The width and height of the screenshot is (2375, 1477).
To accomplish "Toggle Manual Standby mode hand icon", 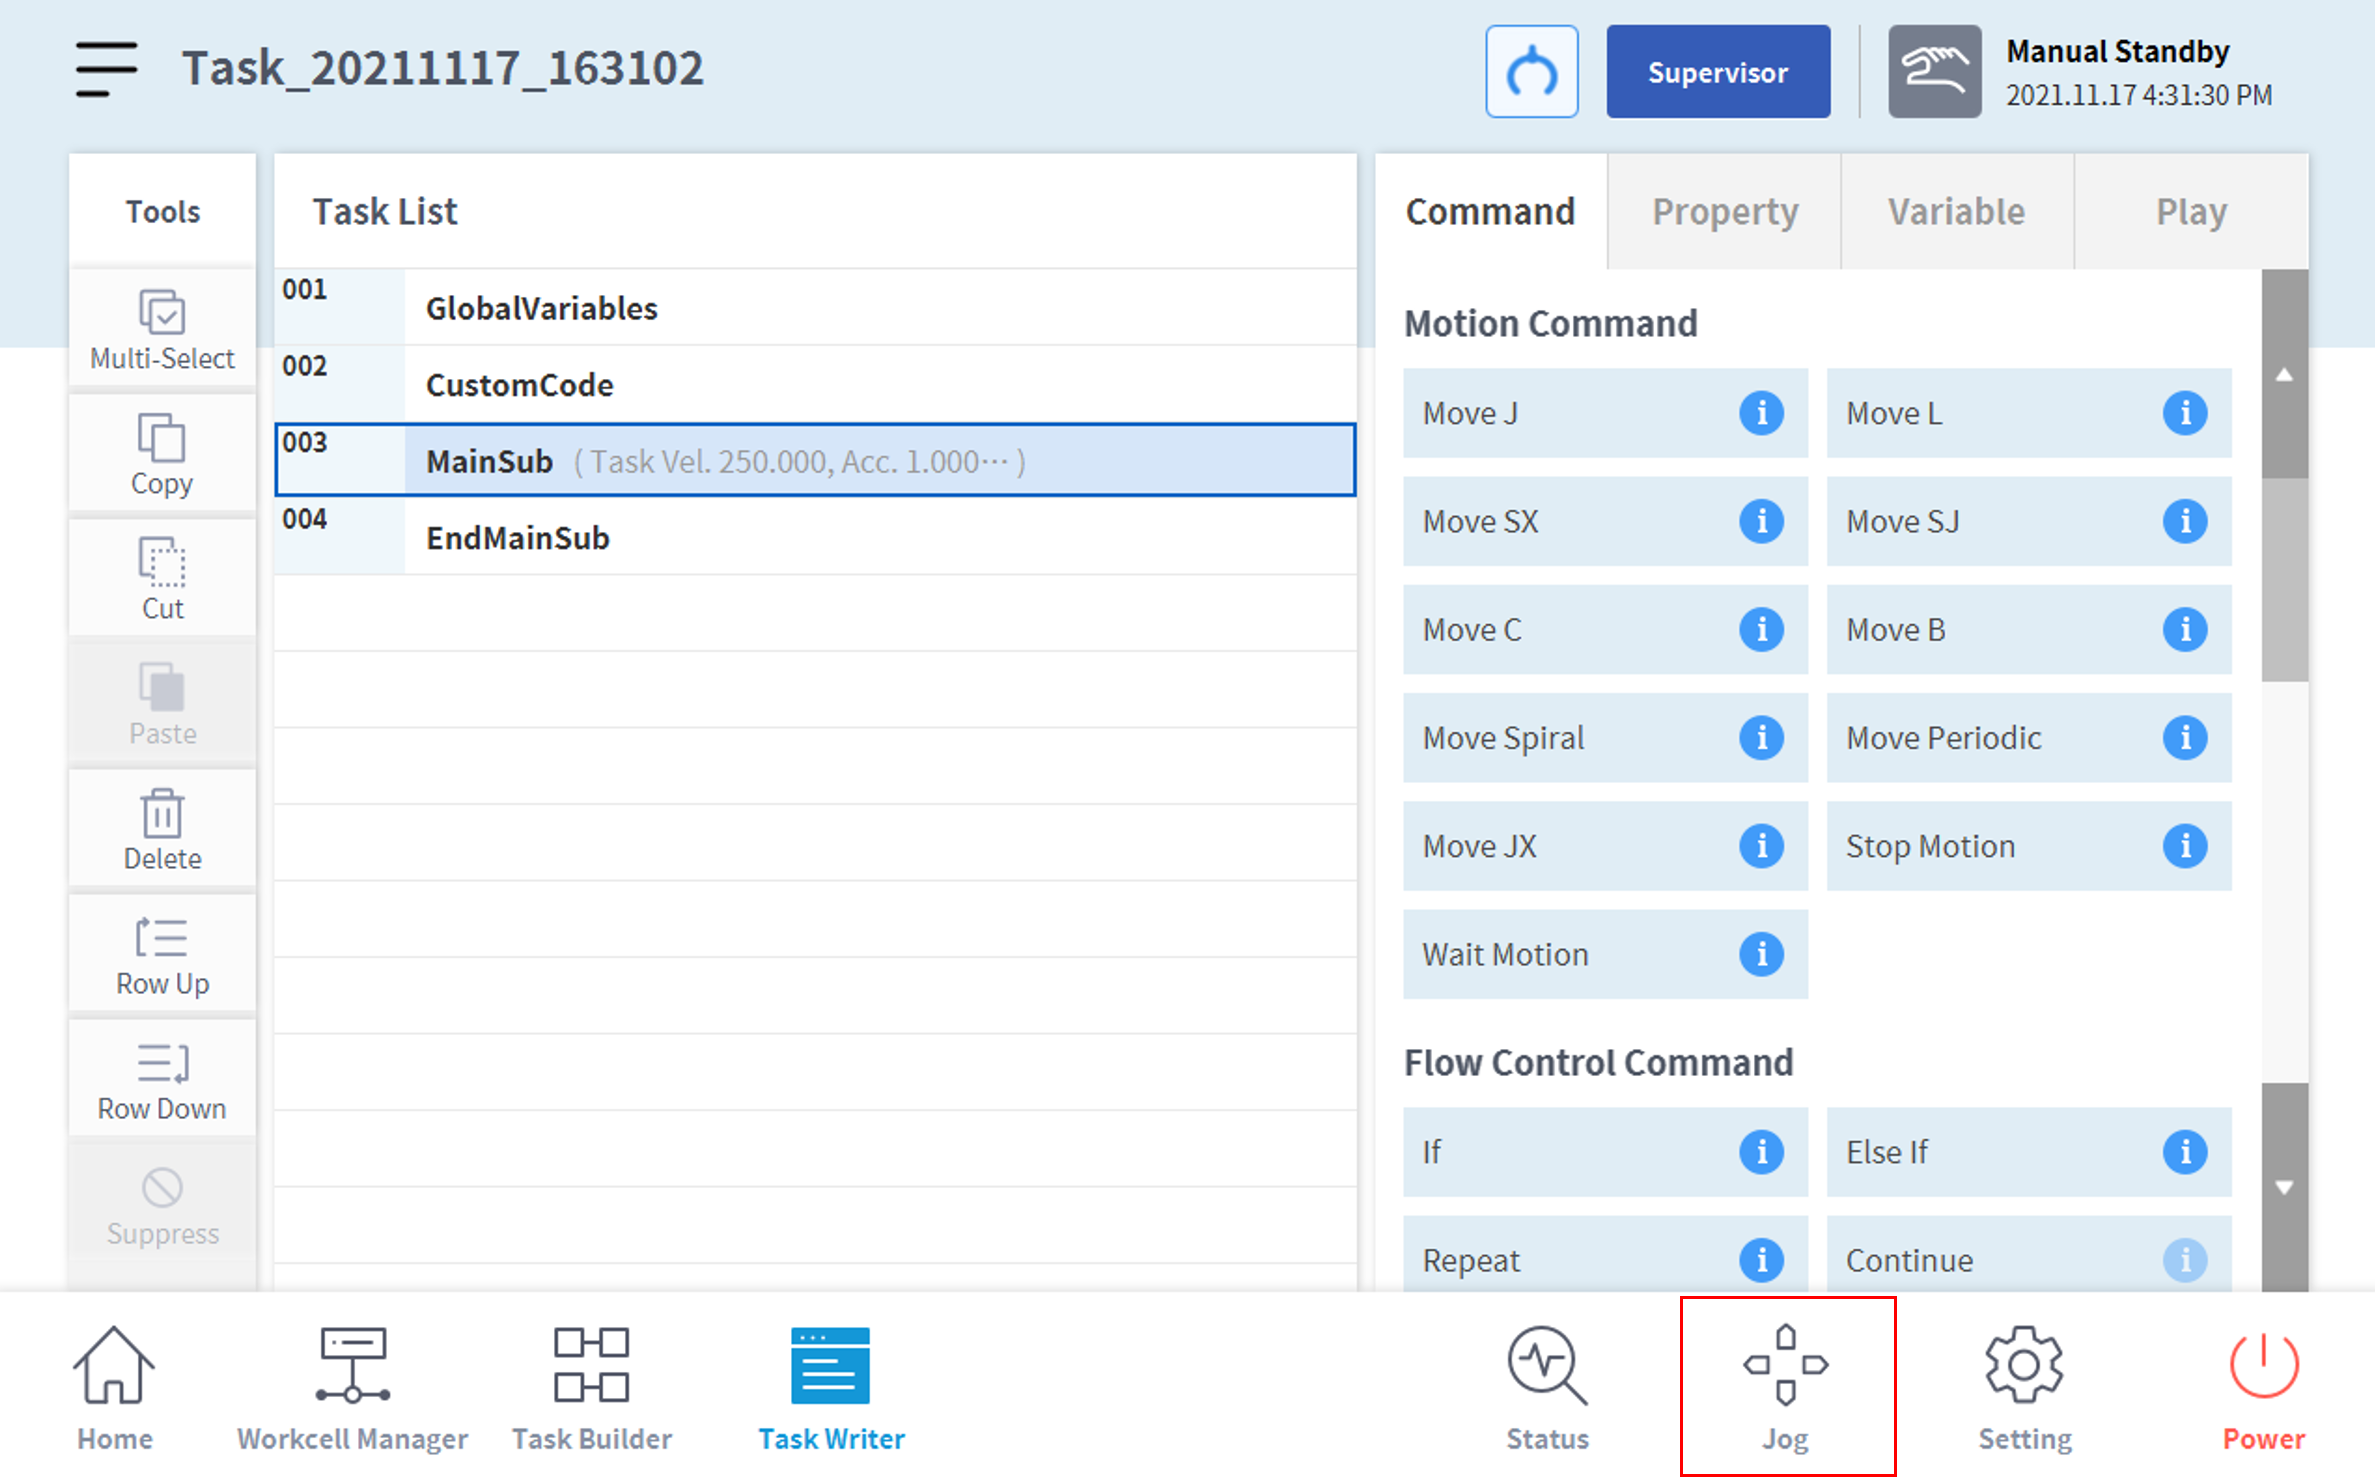I will pyautogui.click(x=1933, y=72).
